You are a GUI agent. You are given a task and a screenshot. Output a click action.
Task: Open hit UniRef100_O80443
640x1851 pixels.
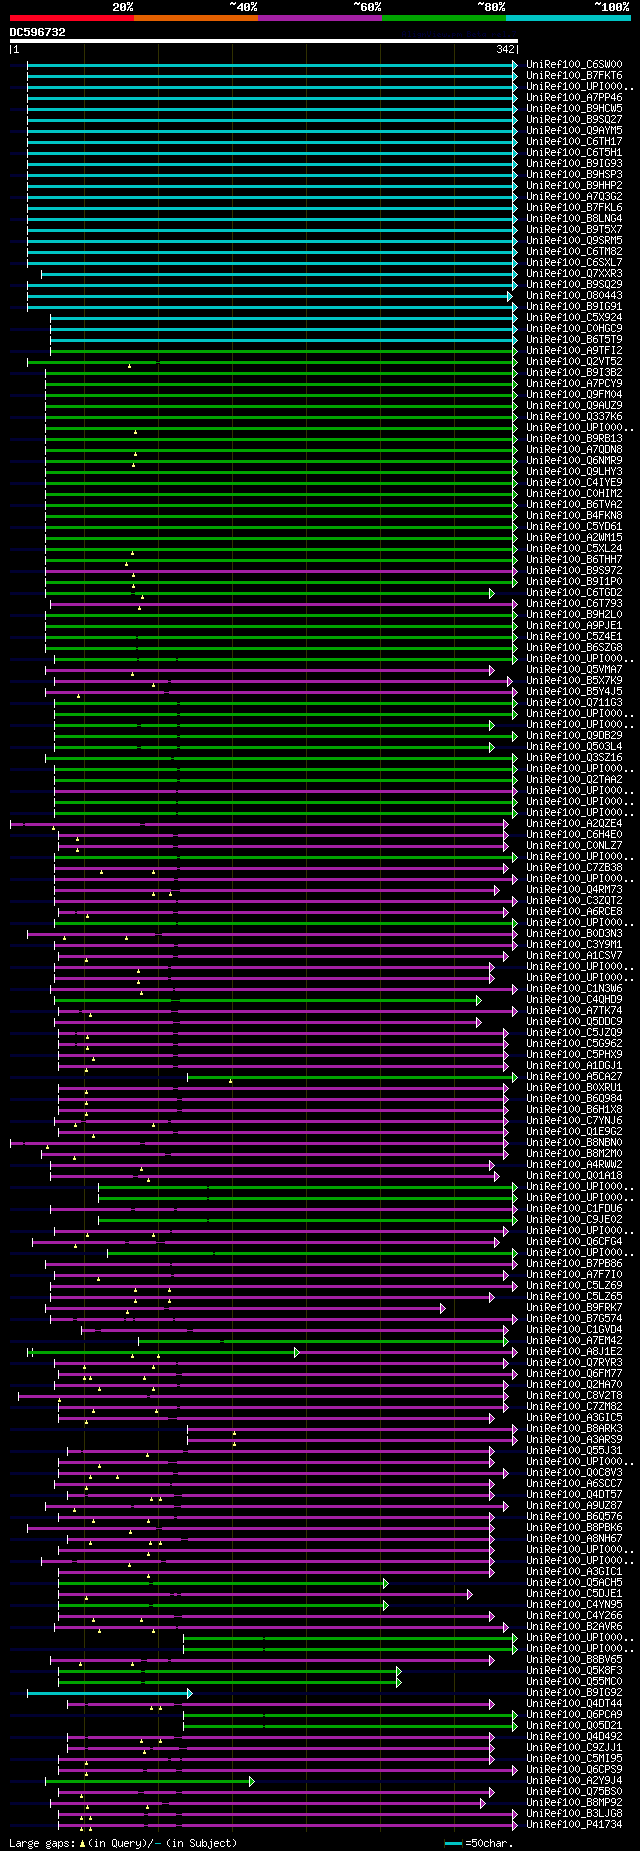(574, 295)
